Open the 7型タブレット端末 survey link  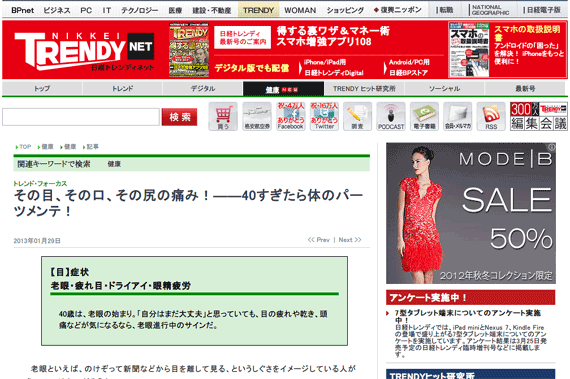[468, 316]
